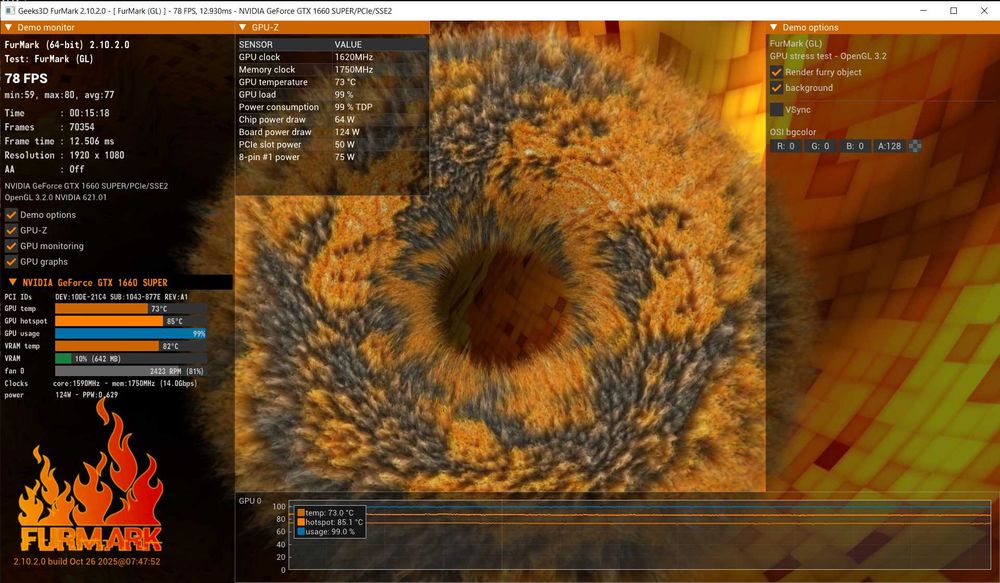Click the VALUE column header in GPU-Z
Image resolution: width=1000 pixels, height=583 pixels.
(348, 45)
